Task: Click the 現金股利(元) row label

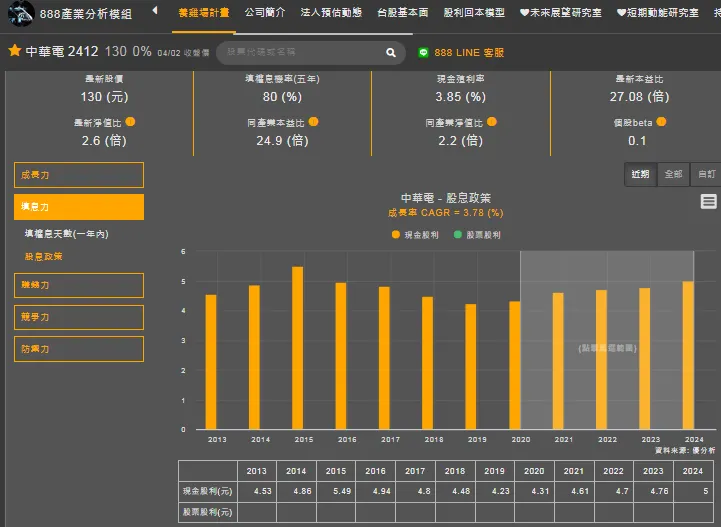Action: [207, 491]
